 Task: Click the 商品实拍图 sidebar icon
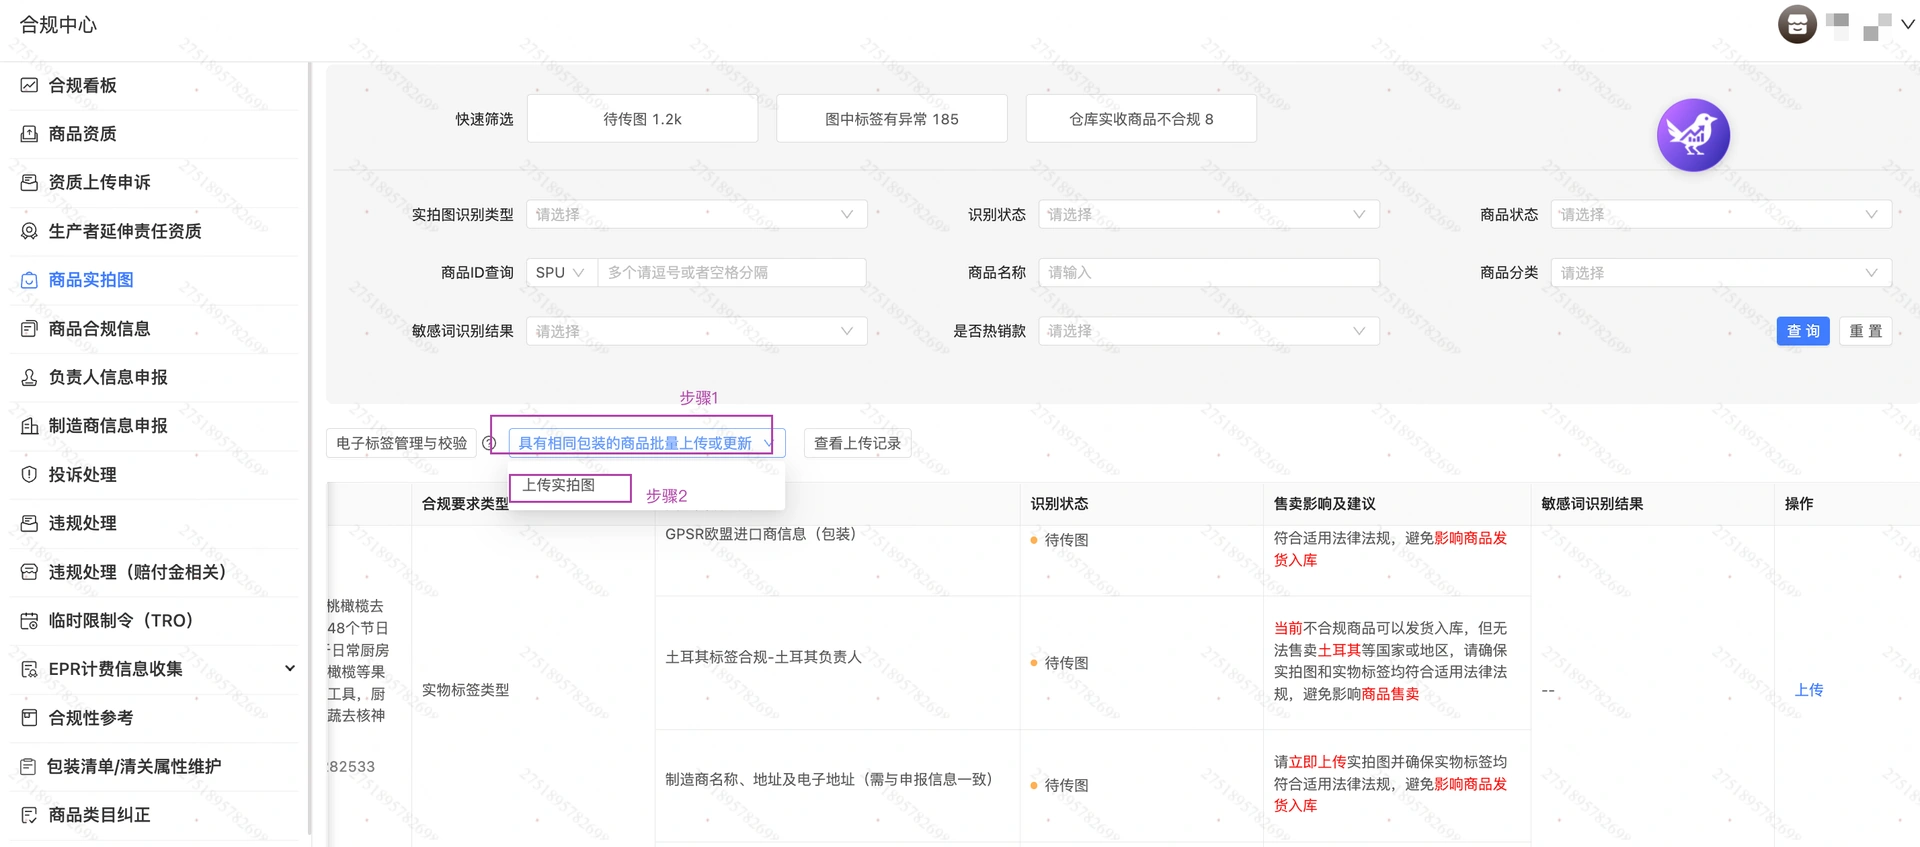point(29,280)
